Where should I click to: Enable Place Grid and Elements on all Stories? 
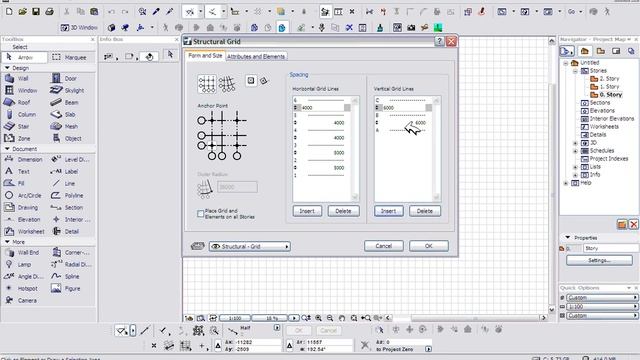pyautogui.click(x=200, y=214)
